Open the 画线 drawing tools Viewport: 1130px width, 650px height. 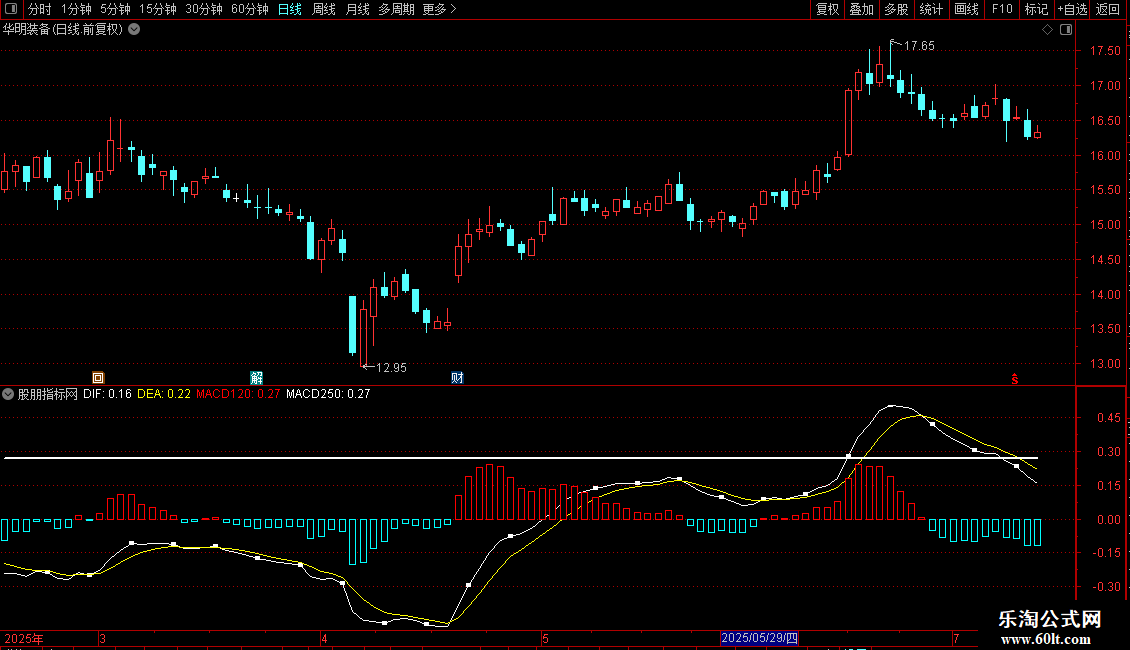(x=966, y=9)
